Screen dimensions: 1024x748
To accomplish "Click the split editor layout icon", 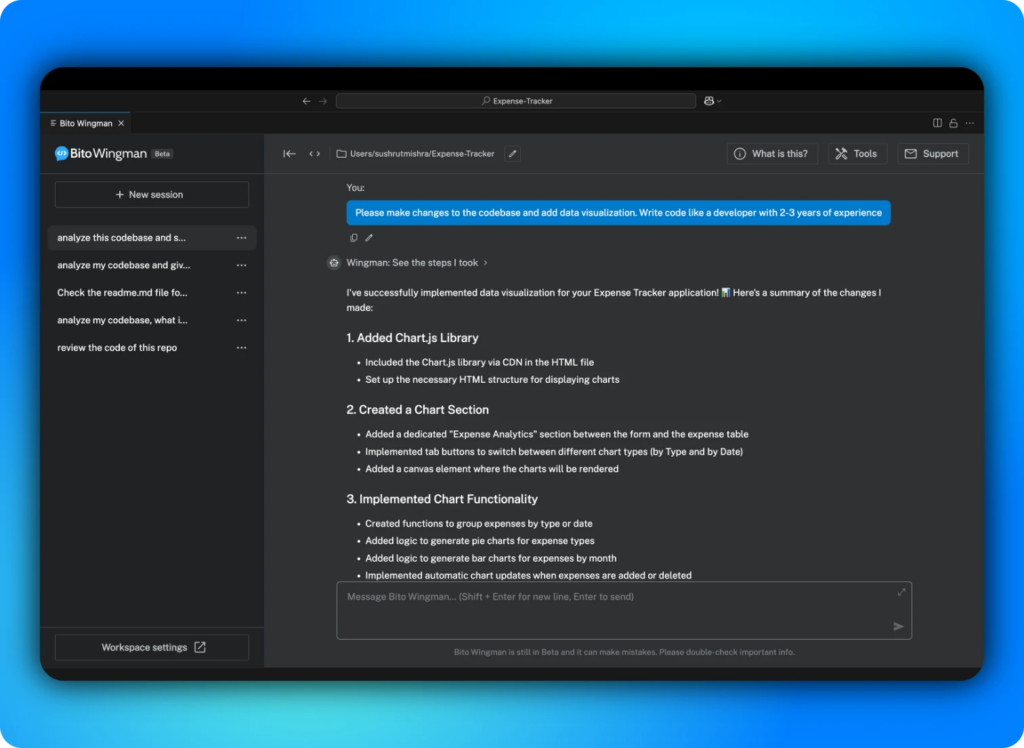I will (x=937, y=123).
